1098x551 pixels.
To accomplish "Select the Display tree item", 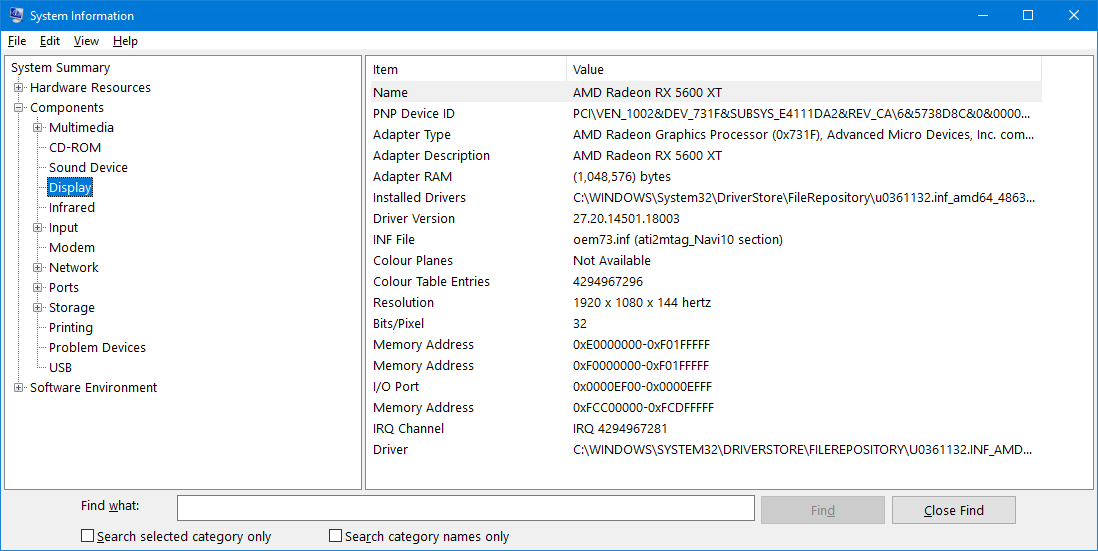I will [x=70, y=188].
